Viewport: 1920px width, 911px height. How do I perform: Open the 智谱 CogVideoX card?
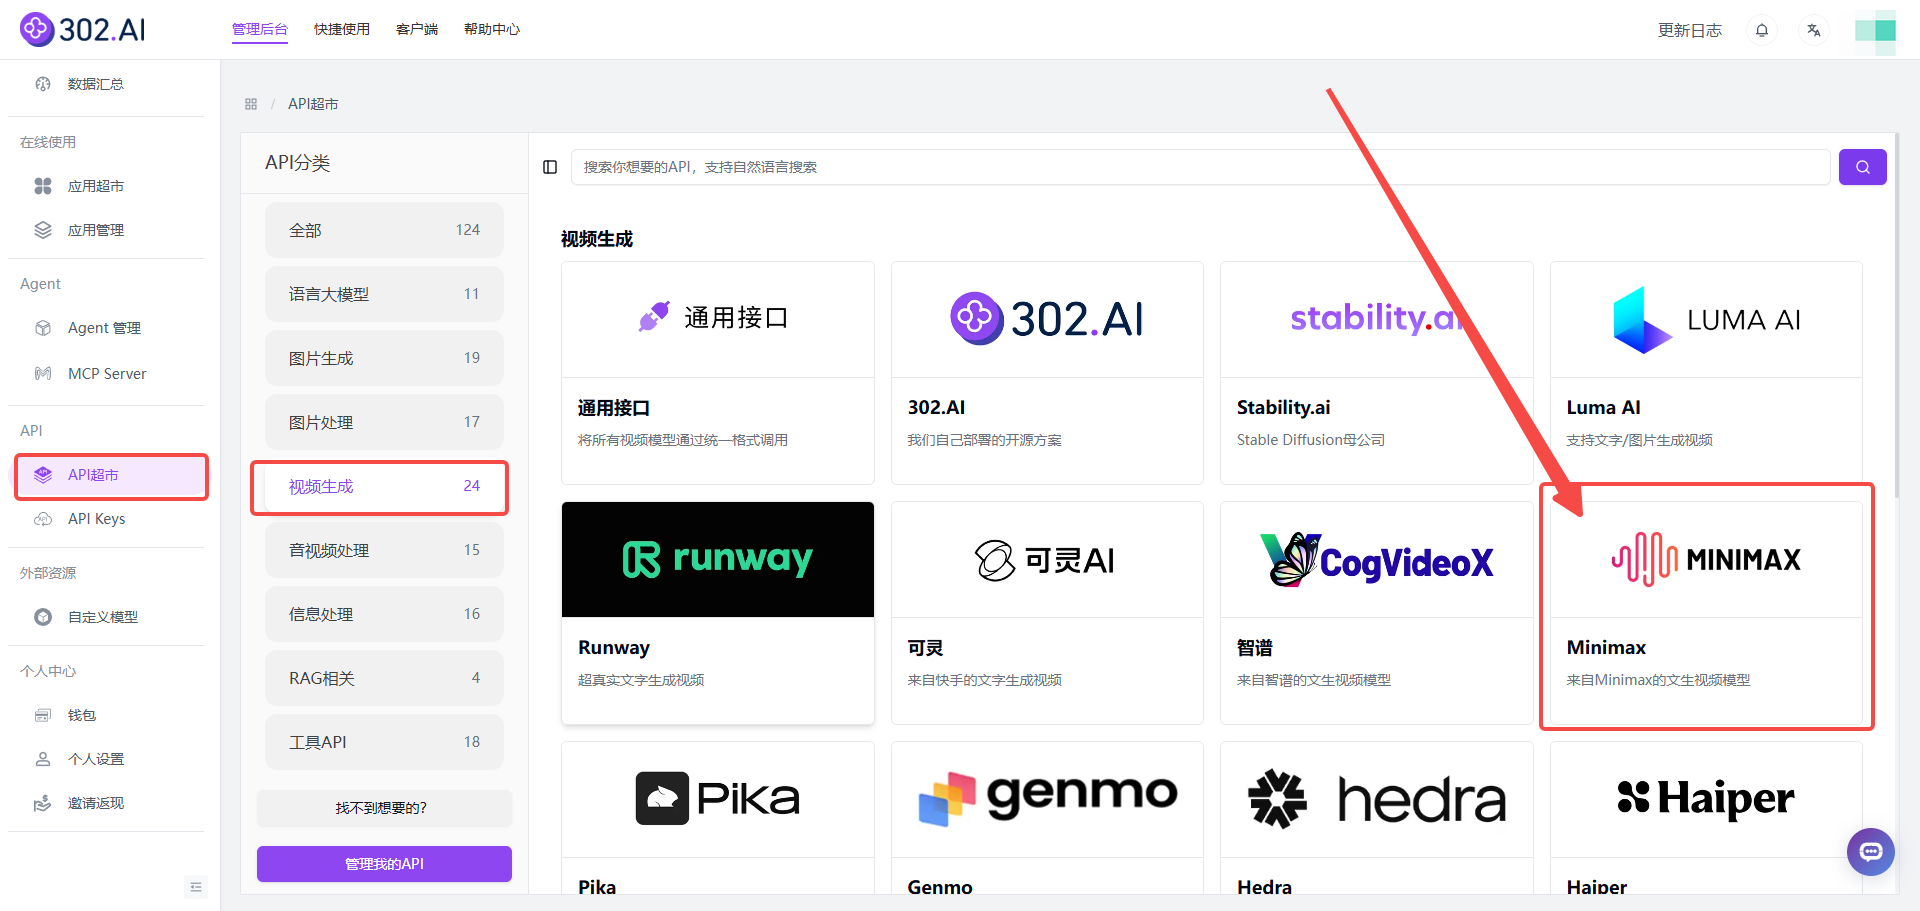(1377, 613)
